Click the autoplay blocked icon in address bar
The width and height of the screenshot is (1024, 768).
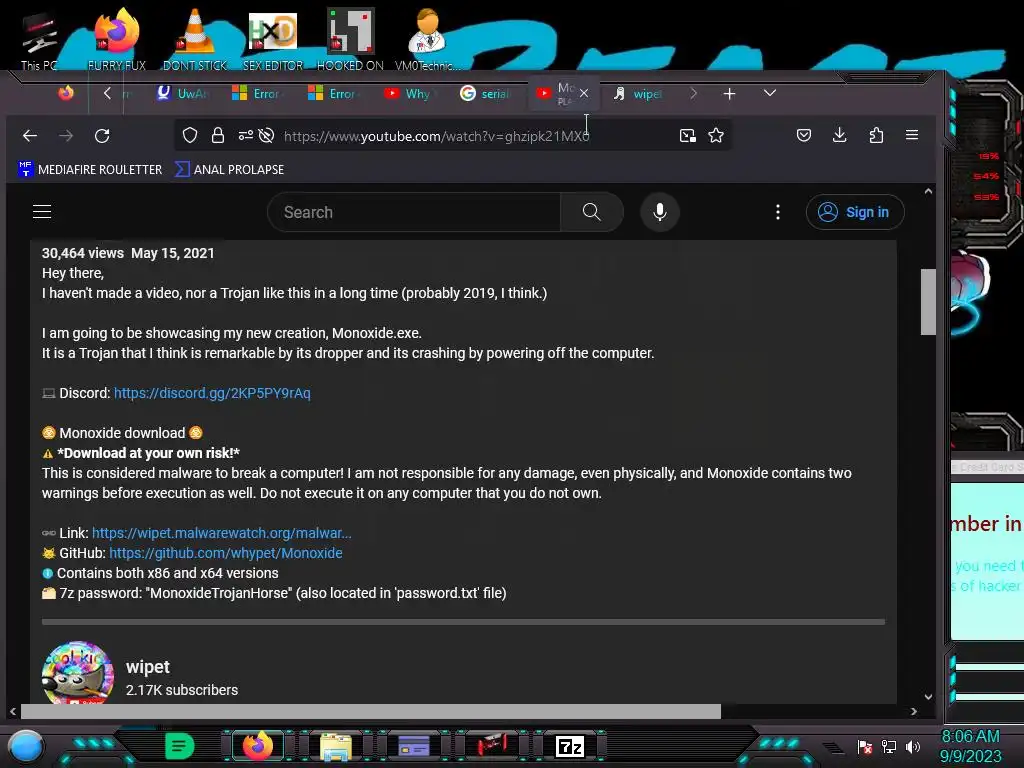pos(266,135)
